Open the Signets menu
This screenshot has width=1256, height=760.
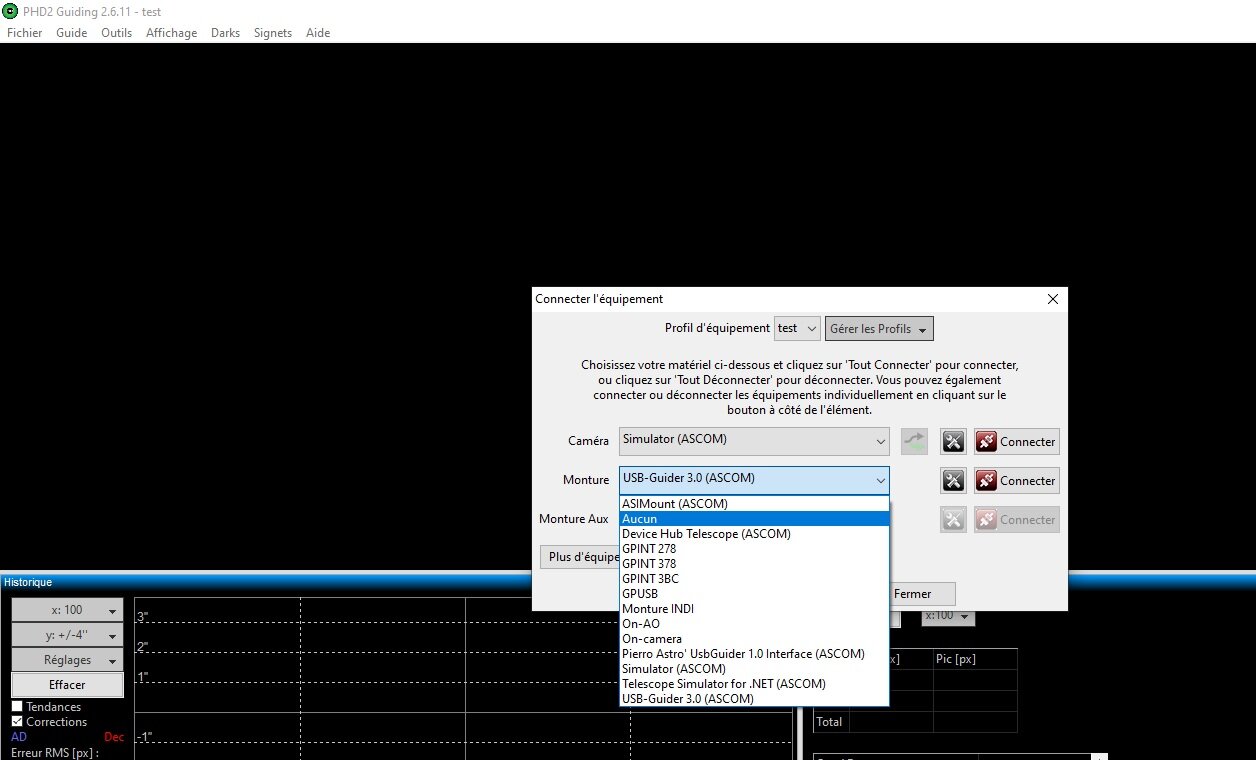click(x=273, y=33)
